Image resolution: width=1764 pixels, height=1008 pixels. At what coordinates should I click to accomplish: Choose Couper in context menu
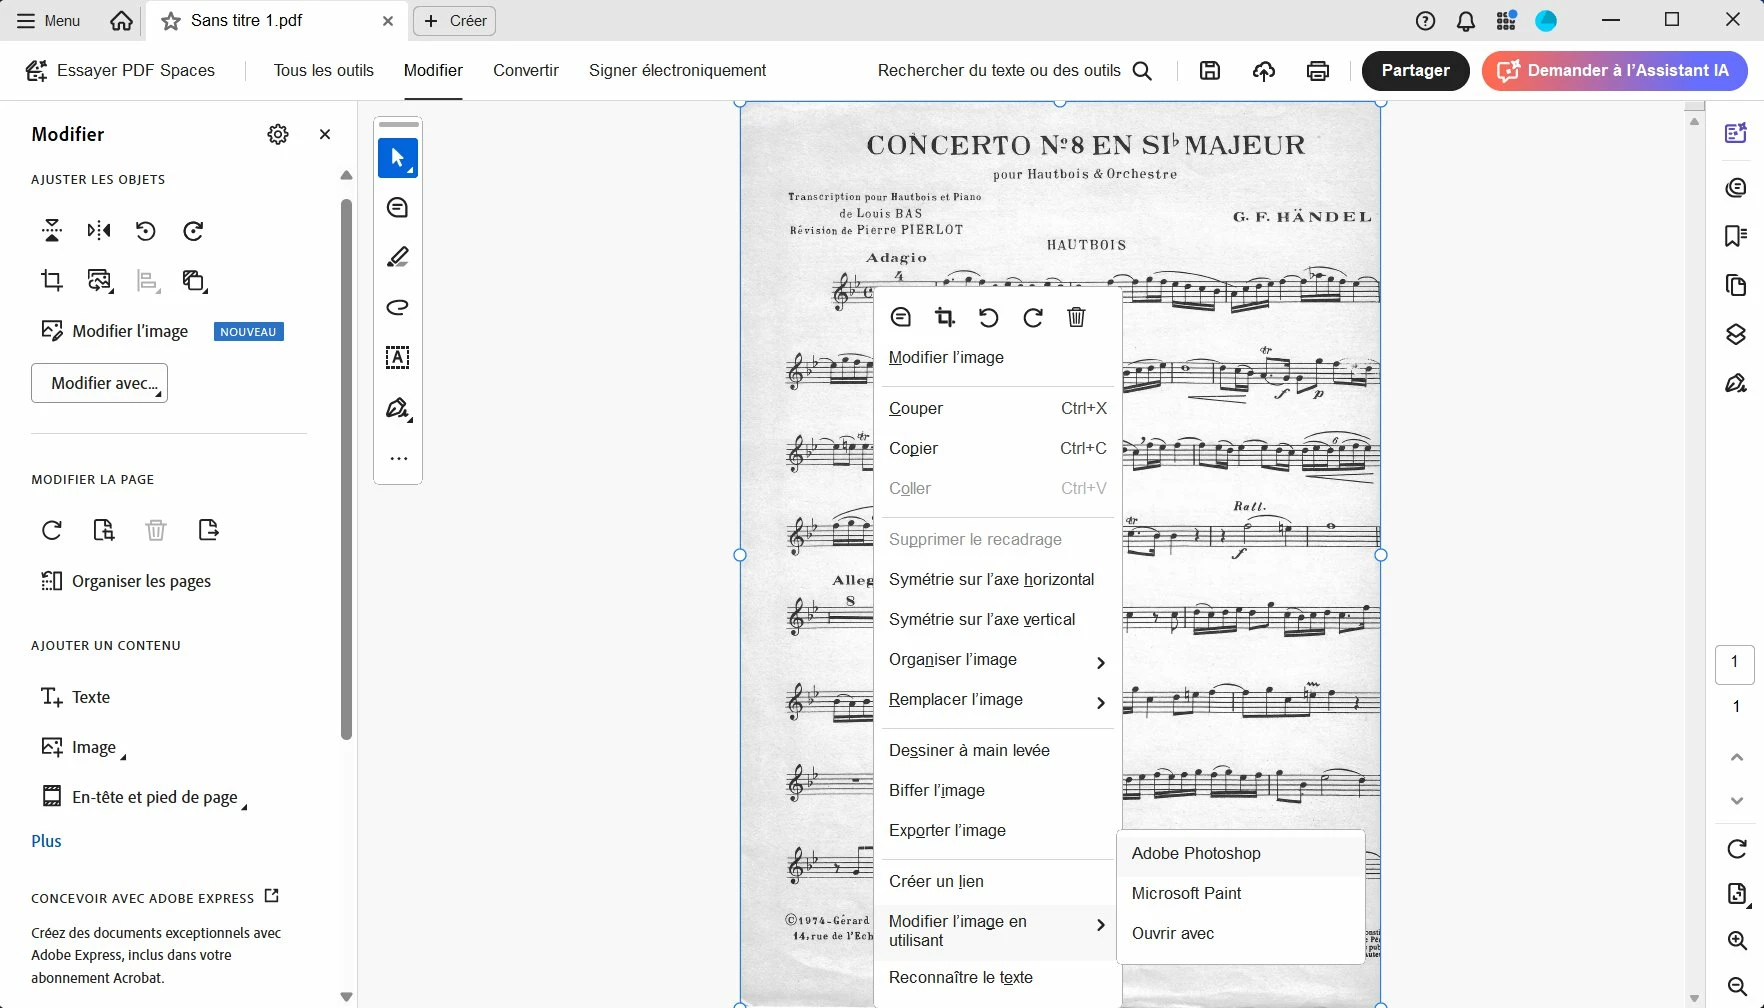point(997,408)
